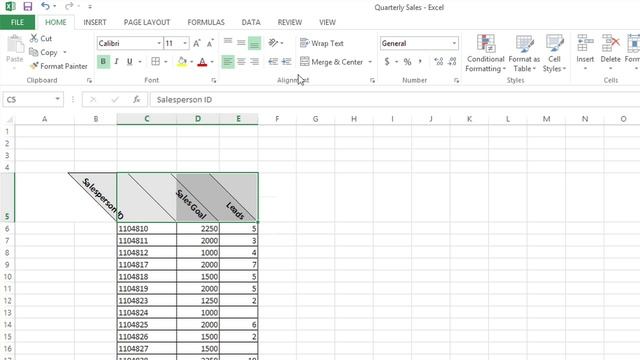Image resolution: width=640 pixels, height=360 pixels.
Task: Open Font group dialog launcher
Action: tap(213, 81)
